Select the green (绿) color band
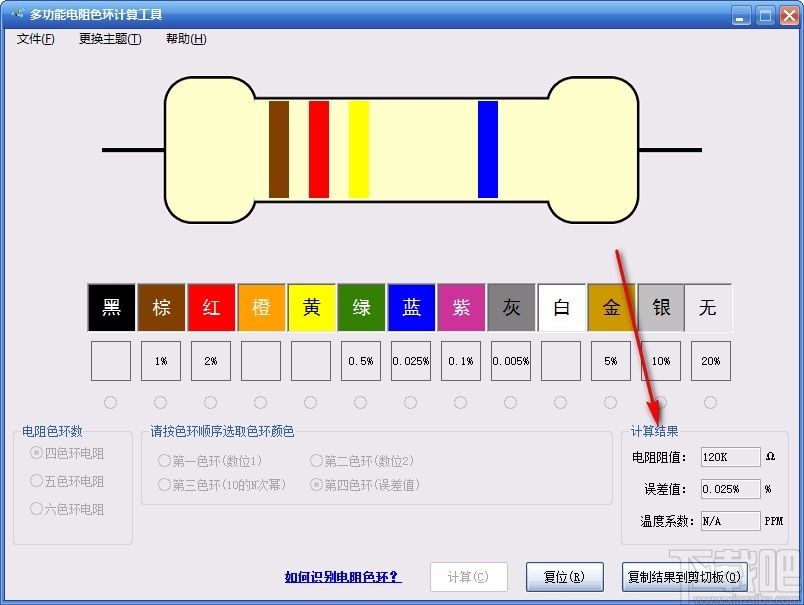The image size is (804, 605). pyautogui.click(x=361, y=307)
